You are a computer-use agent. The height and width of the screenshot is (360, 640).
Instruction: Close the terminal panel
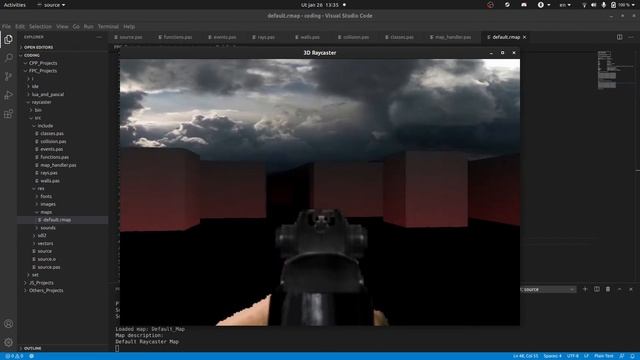click(x=631, y=289)
